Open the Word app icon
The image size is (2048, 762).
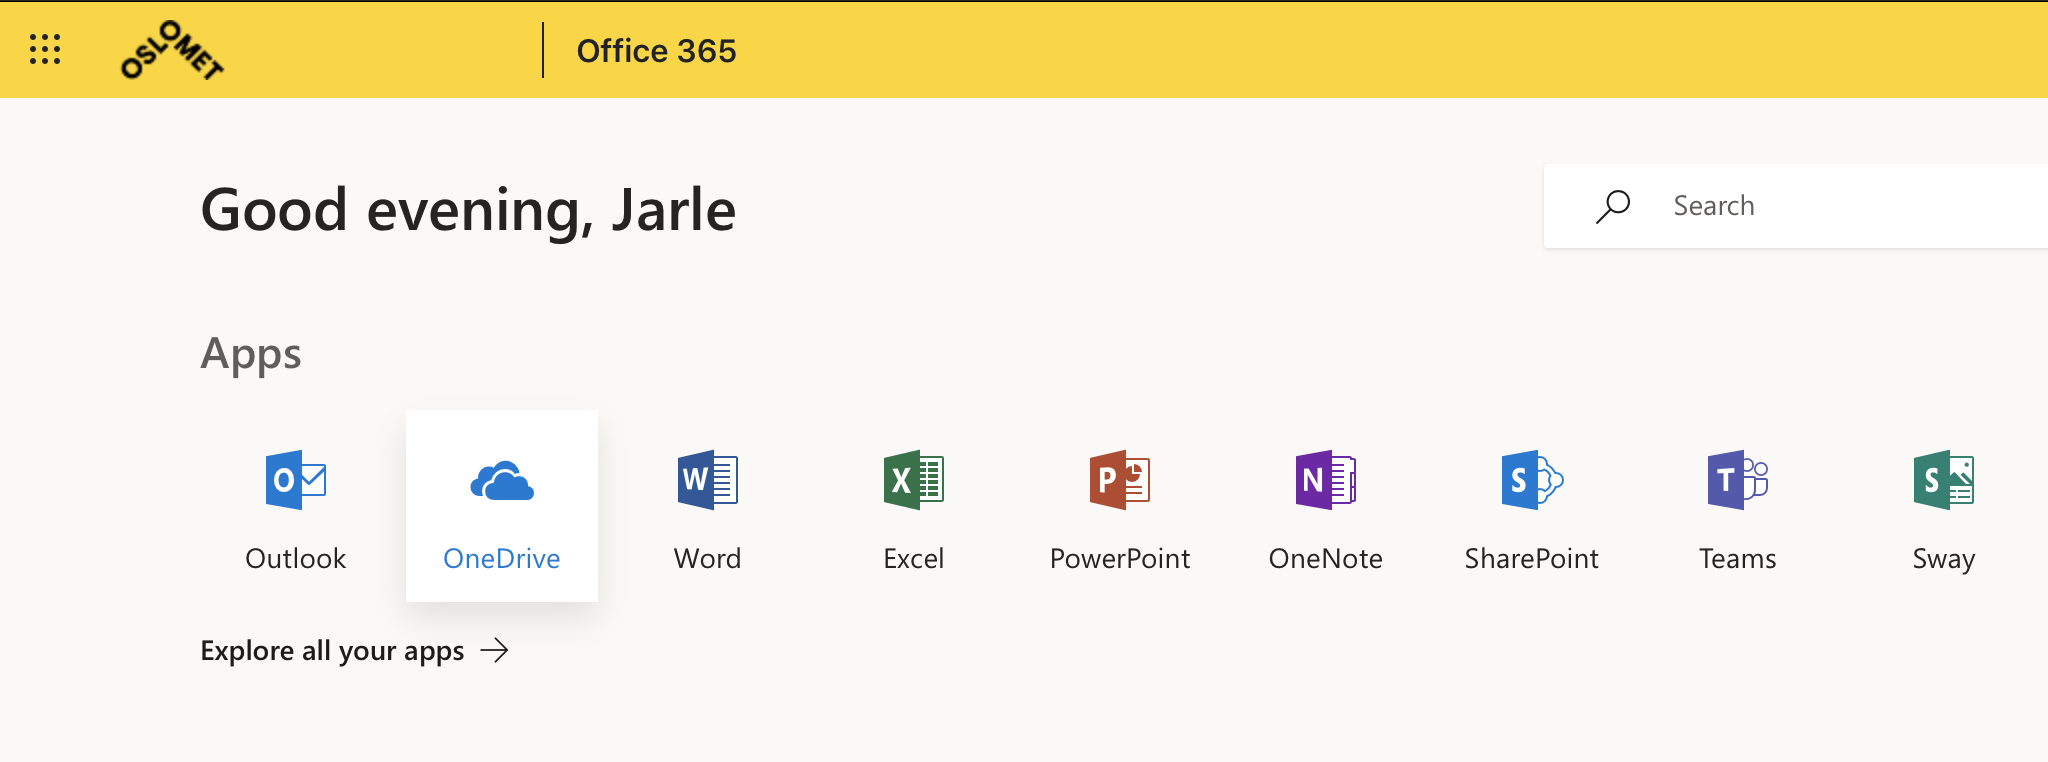pyautogui.click(x=708, y=480)
